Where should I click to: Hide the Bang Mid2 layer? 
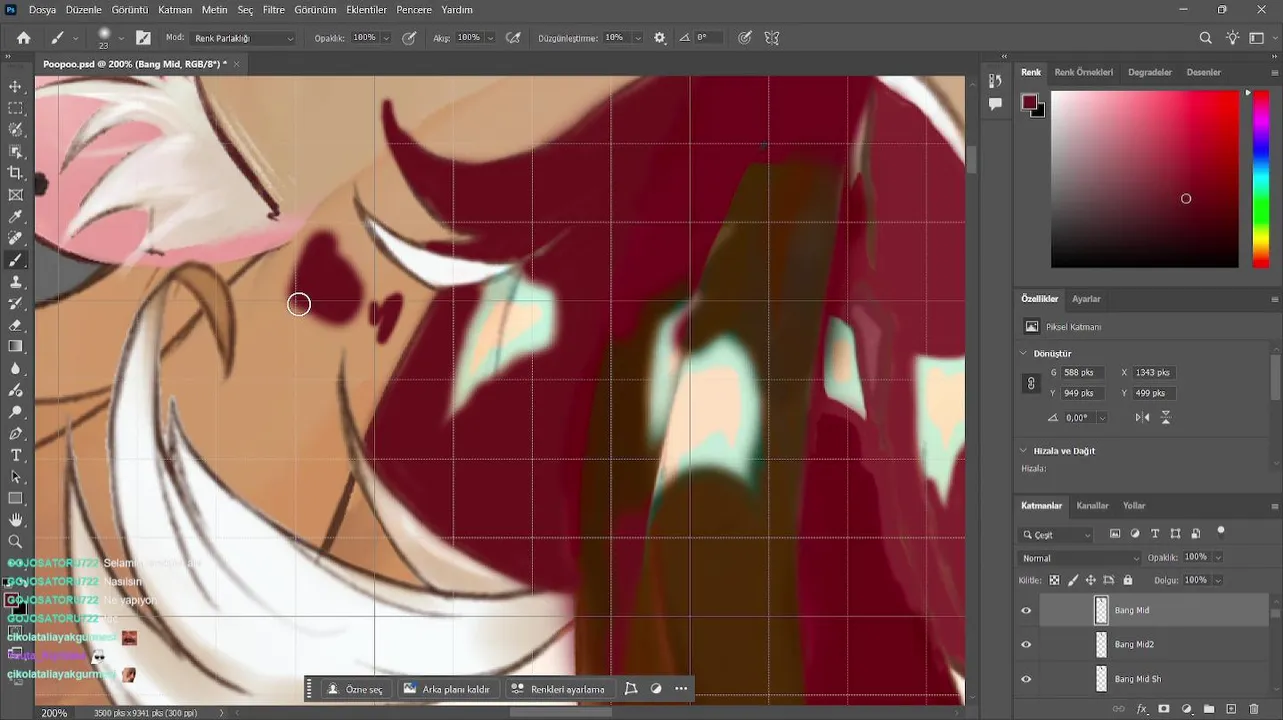1026,645
